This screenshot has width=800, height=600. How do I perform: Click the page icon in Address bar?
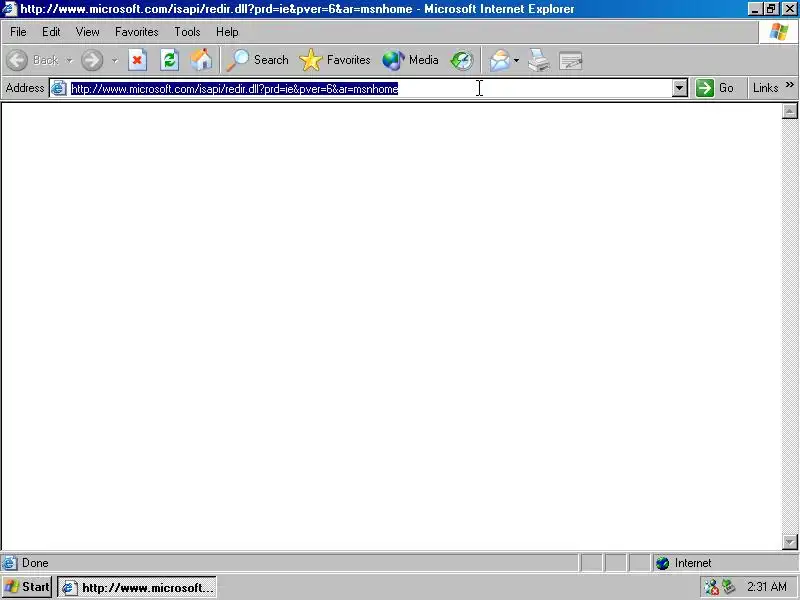[59, 88]
